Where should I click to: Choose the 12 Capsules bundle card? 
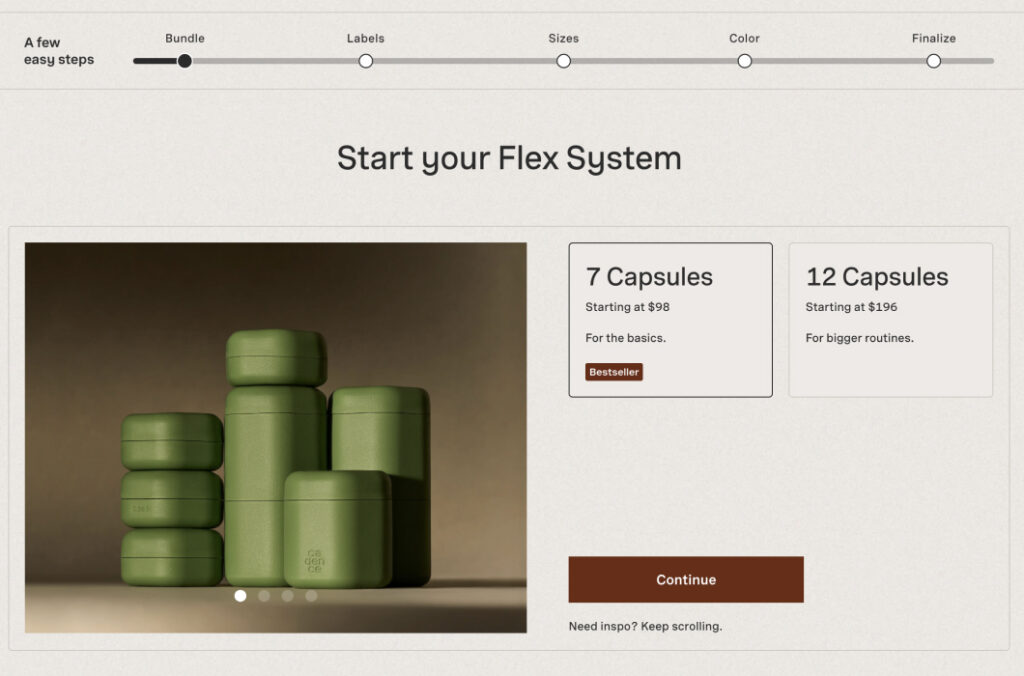[x=891, y=320]
